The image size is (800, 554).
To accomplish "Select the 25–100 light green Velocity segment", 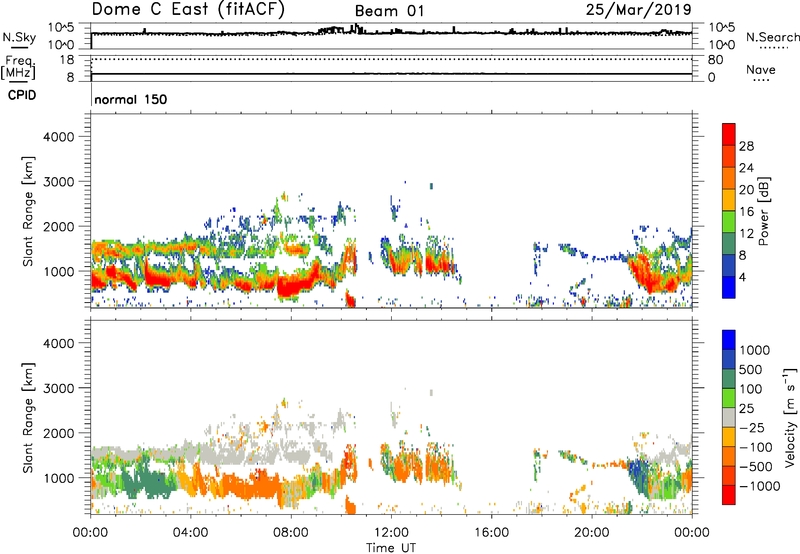I will (729, 398).
